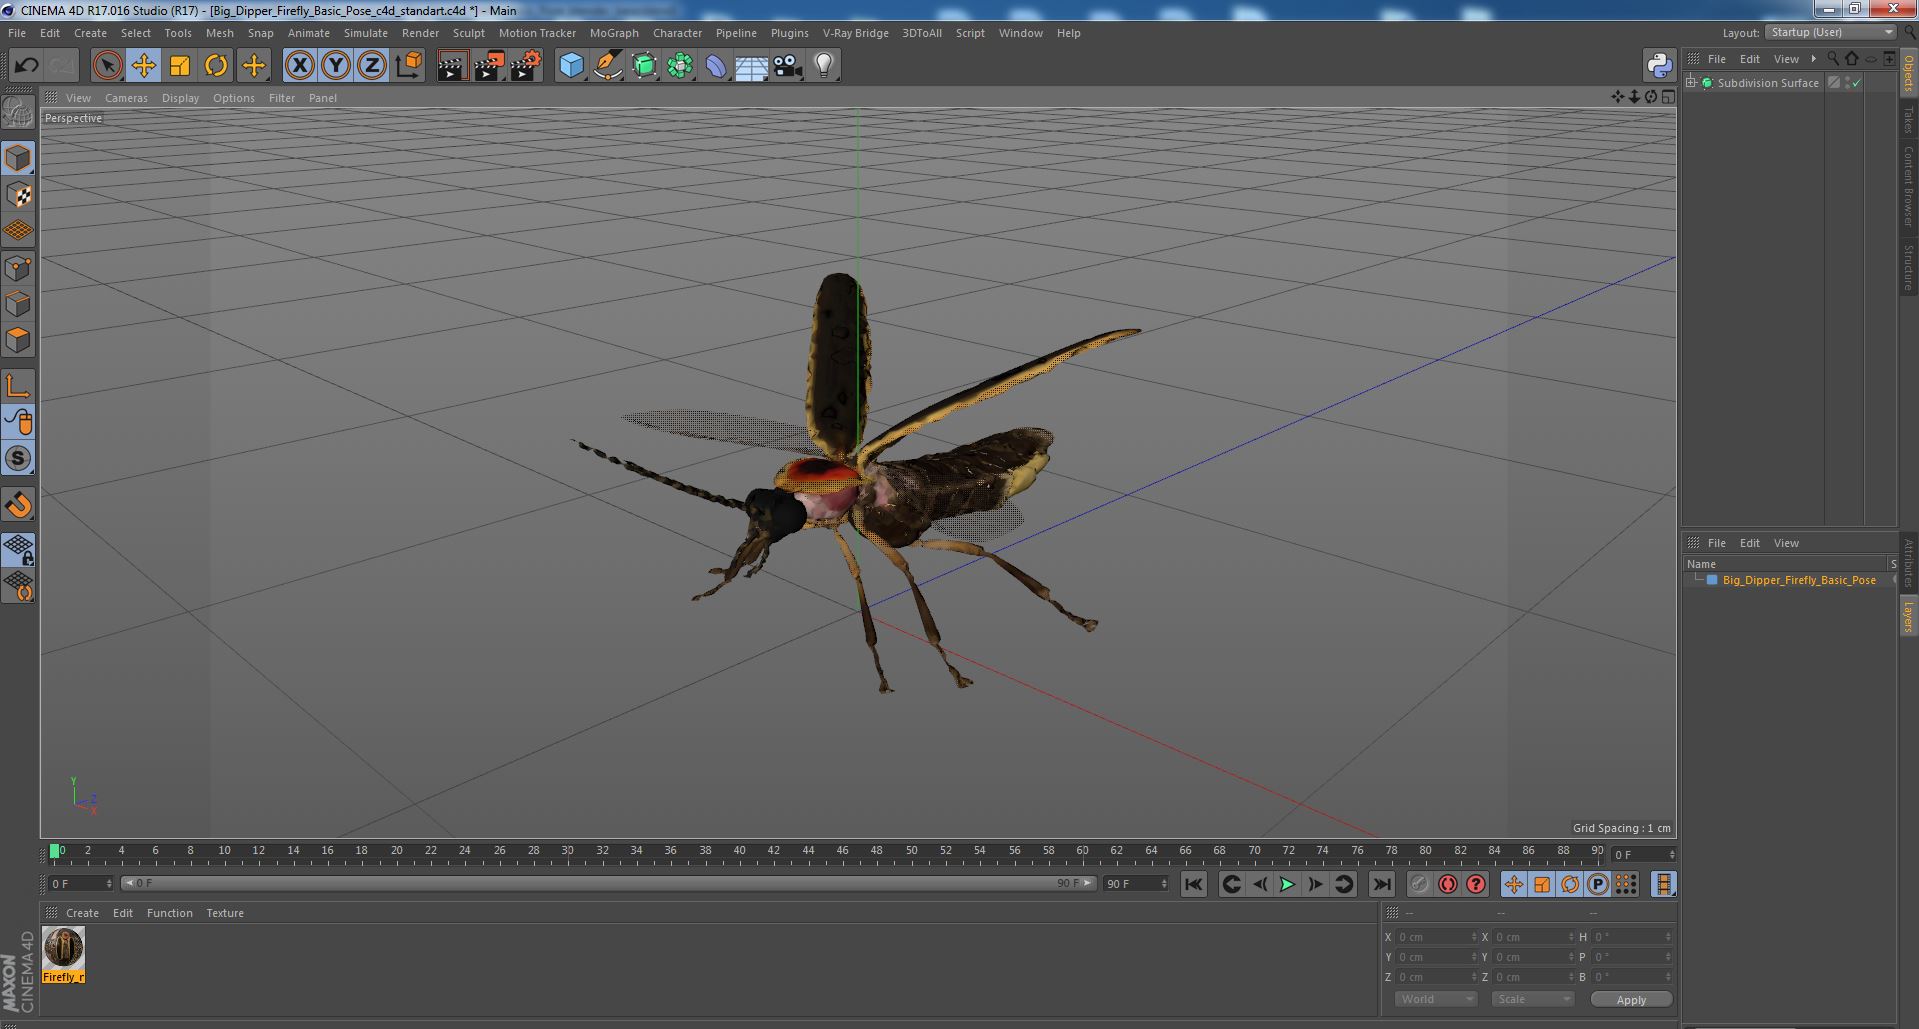The width and height of the screenshot is (1919, 1029).
Task: Switch to Texture mode
Action: [18, 195]
